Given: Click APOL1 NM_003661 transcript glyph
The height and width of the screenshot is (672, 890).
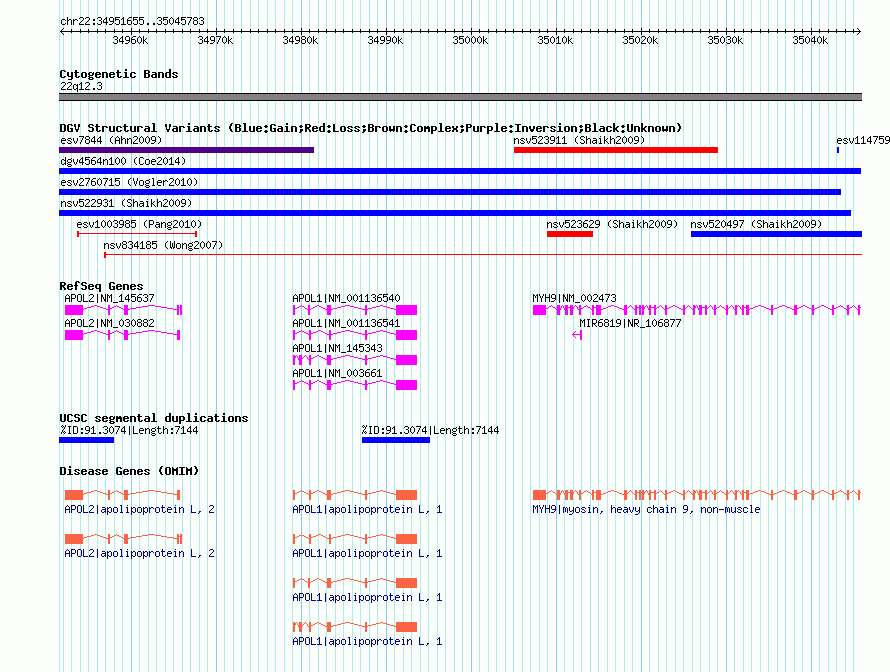Looking at the screenshot, I should point(355,385).
